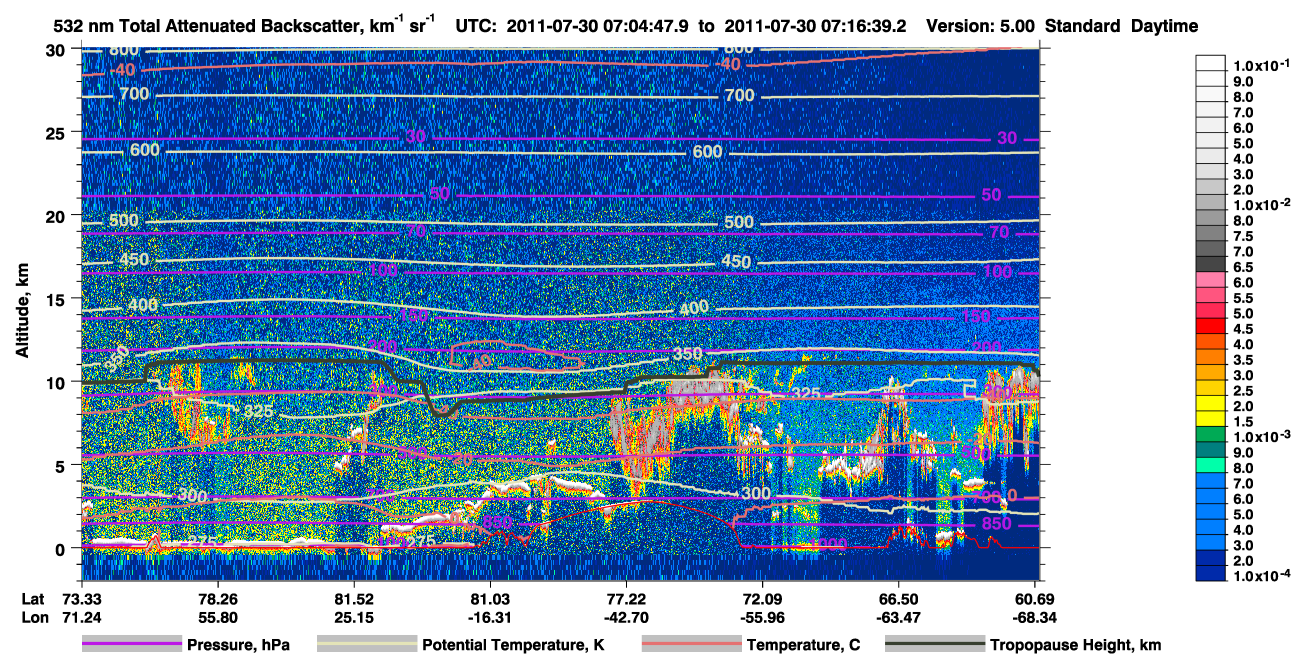Image resolution: width=1300 pixels, height=667 pixels.
Task: Click the colorbar swatch beside the 7.5 label
Action: (x=1211, y=235)
